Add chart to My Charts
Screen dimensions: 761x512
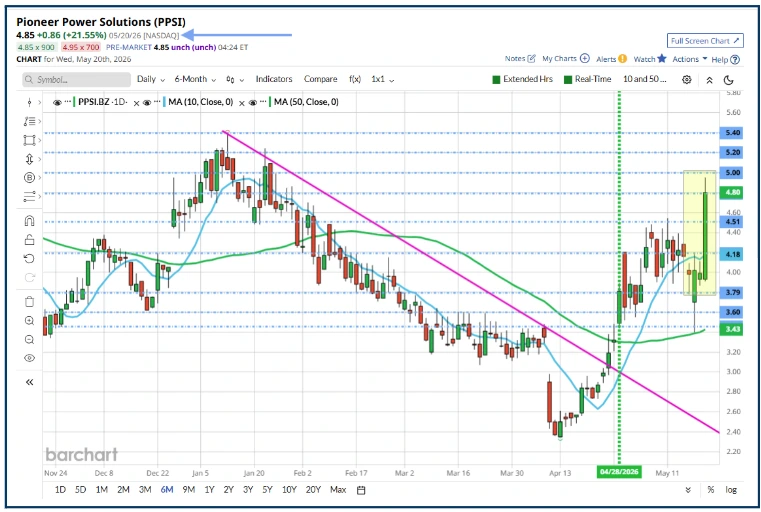565,59
